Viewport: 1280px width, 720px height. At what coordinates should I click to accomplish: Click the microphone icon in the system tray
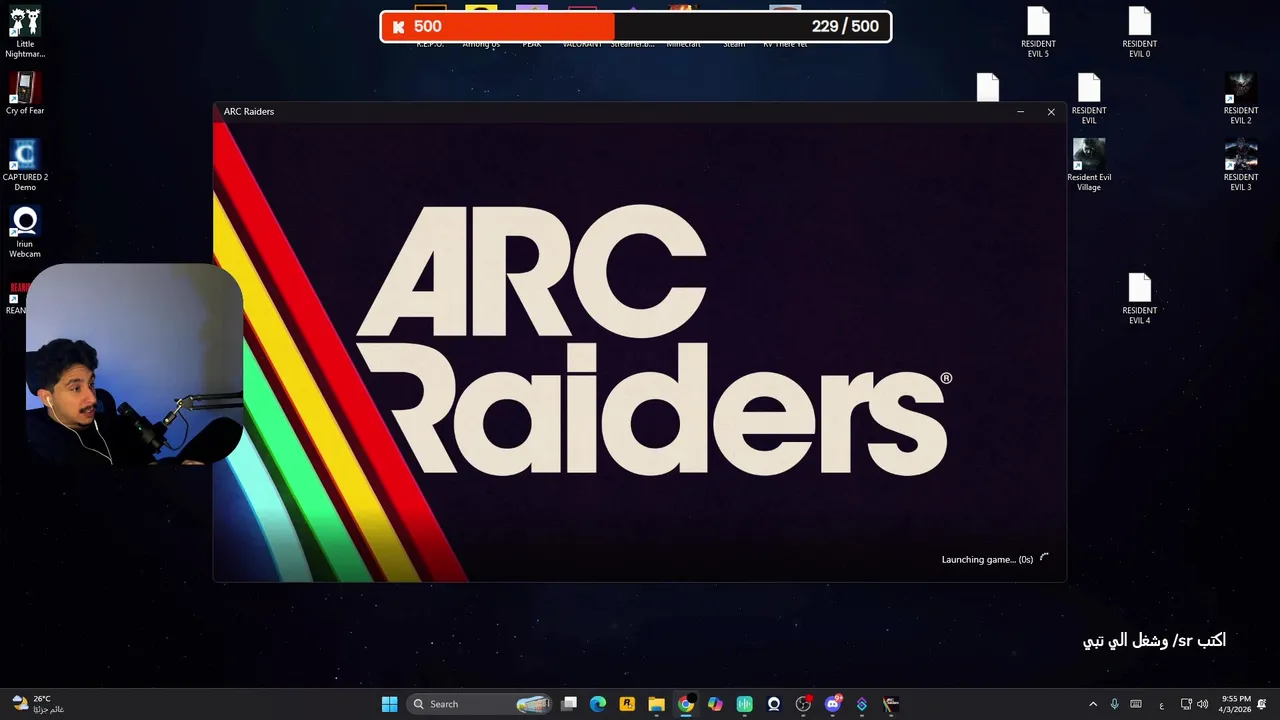(1114, 704)
